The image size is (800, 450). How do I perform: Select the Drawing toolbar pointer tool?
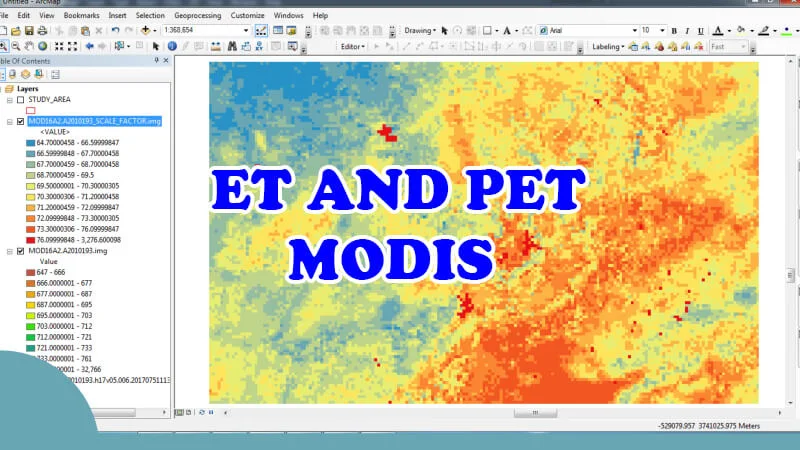click(x=444, y=31)
